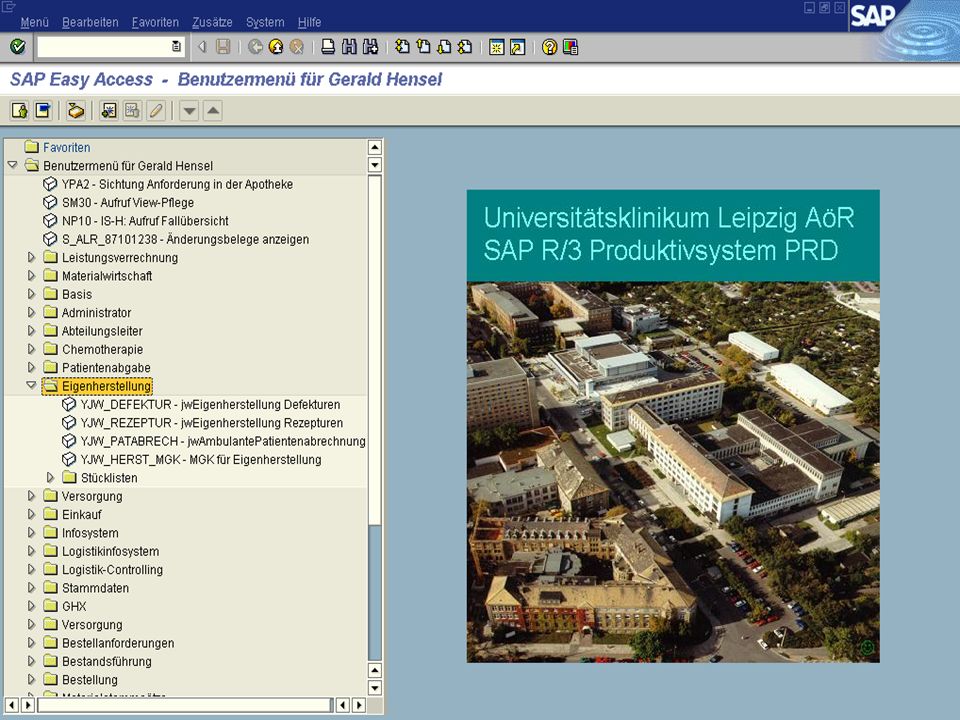This screenshot has height=720, width=960.
Task: Open the System menu
Action: pyautogui.click(x=265, y=22)
